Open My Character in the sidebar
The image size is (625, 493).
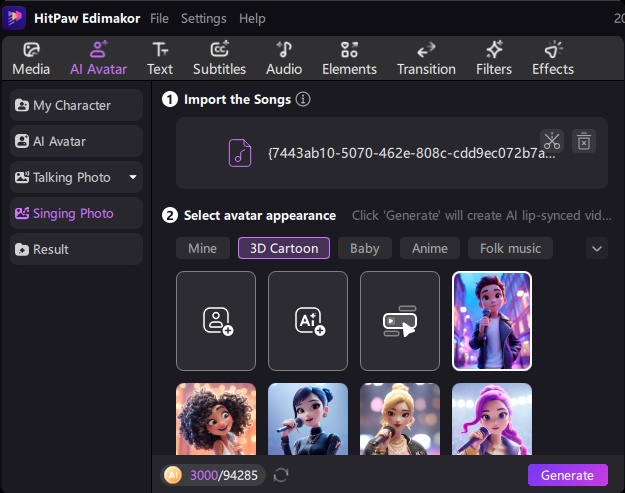tap(76, 105)
